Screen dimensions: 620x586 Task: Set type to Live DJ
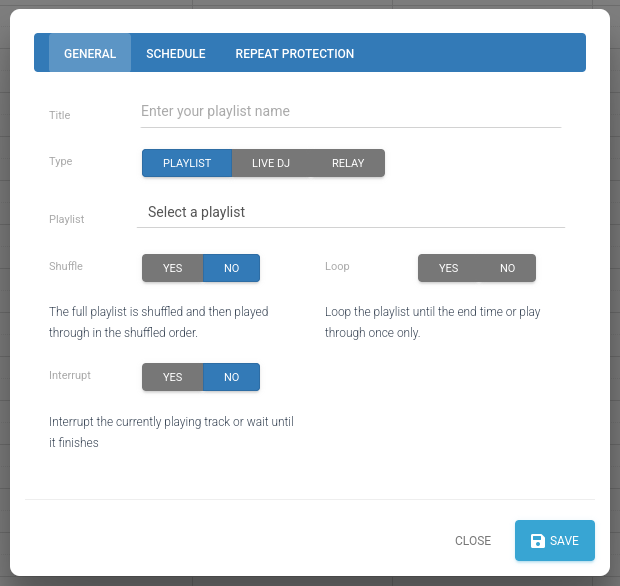point(271,163)
